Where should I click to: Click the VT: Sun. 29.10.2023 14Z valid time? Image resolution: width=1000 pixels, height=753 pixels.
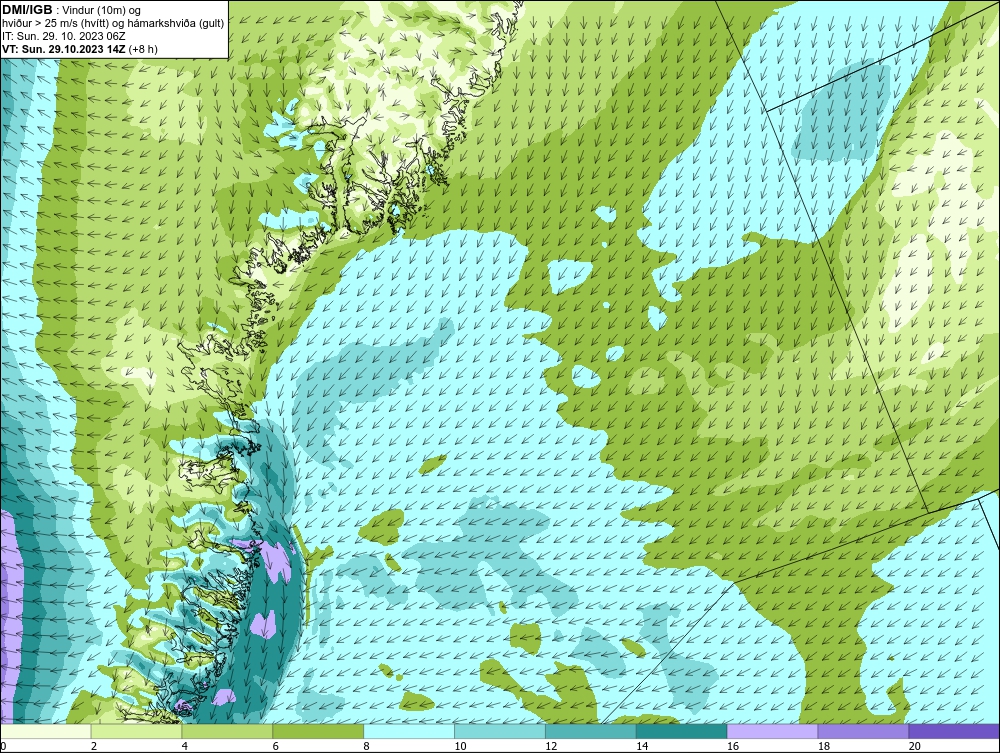(64, 48)
